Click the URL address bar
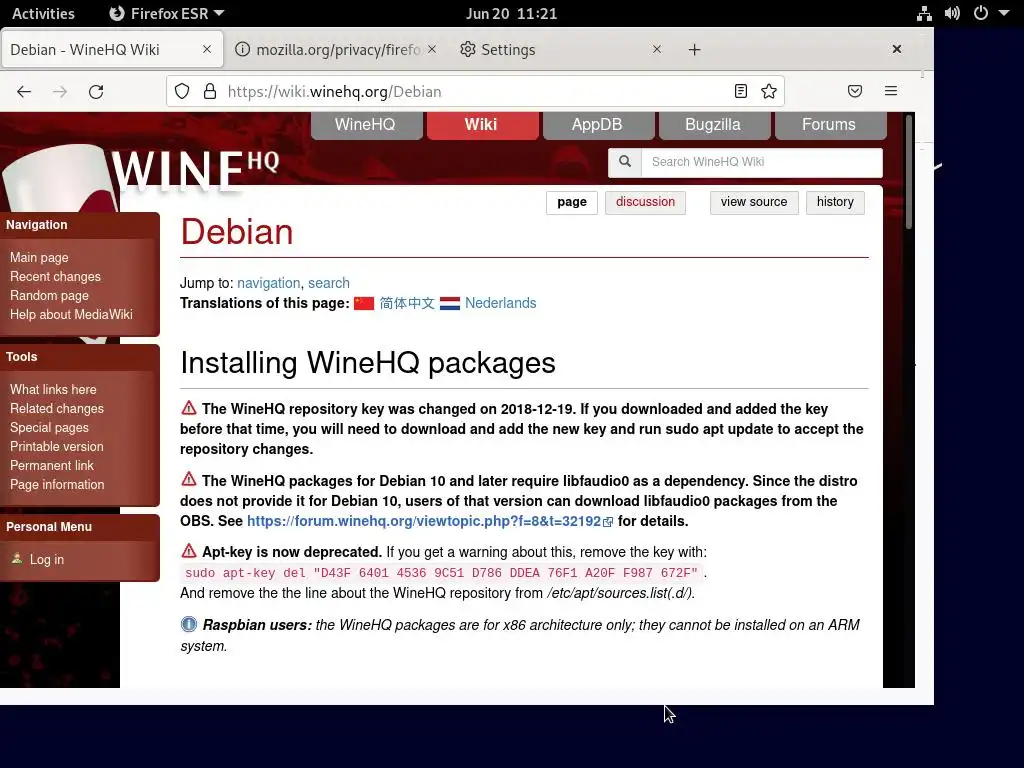The height and width of the screenshot is (768, 1024). (477, 91)
